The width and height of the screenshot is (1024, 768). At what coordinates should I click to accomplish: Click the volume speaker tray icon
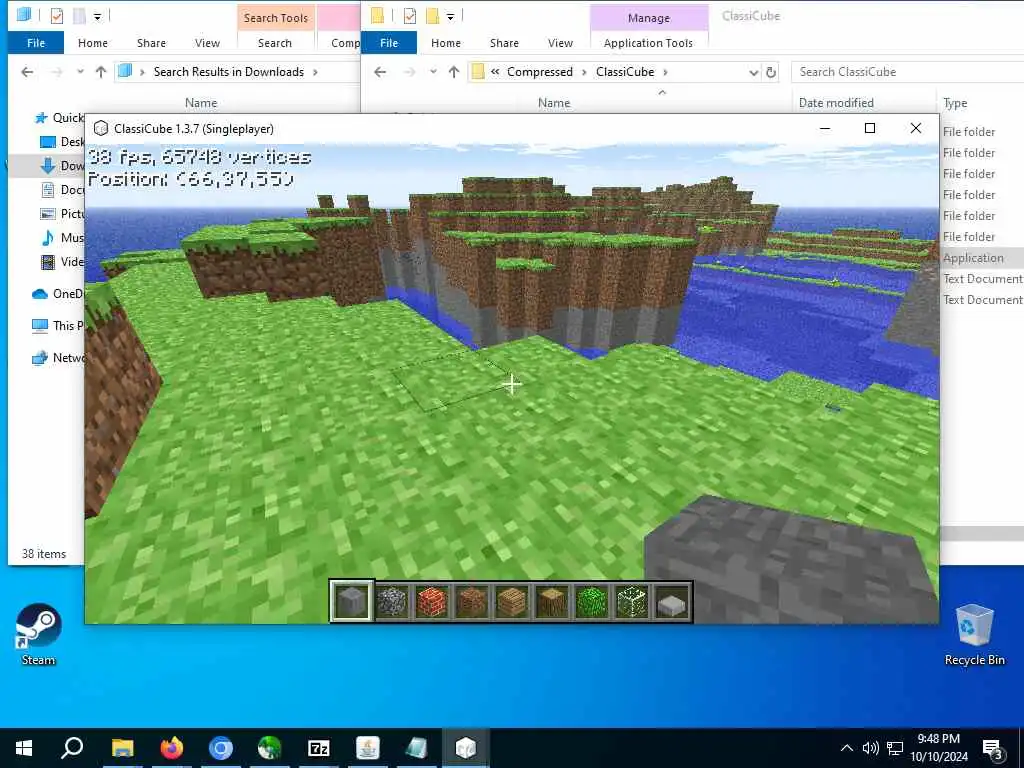[x=870, y=748]
